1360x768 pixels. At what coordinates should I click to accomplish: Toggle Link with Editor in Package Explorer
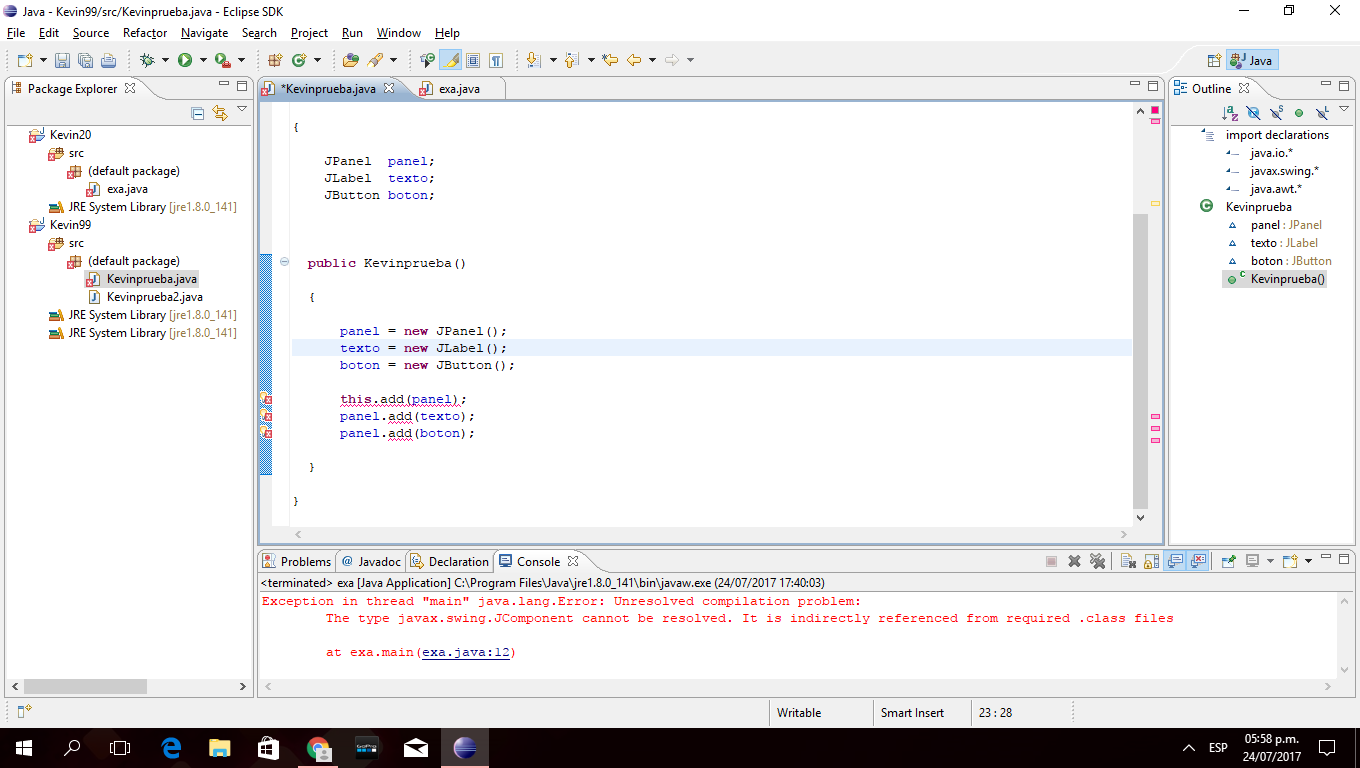coord(220,113)
